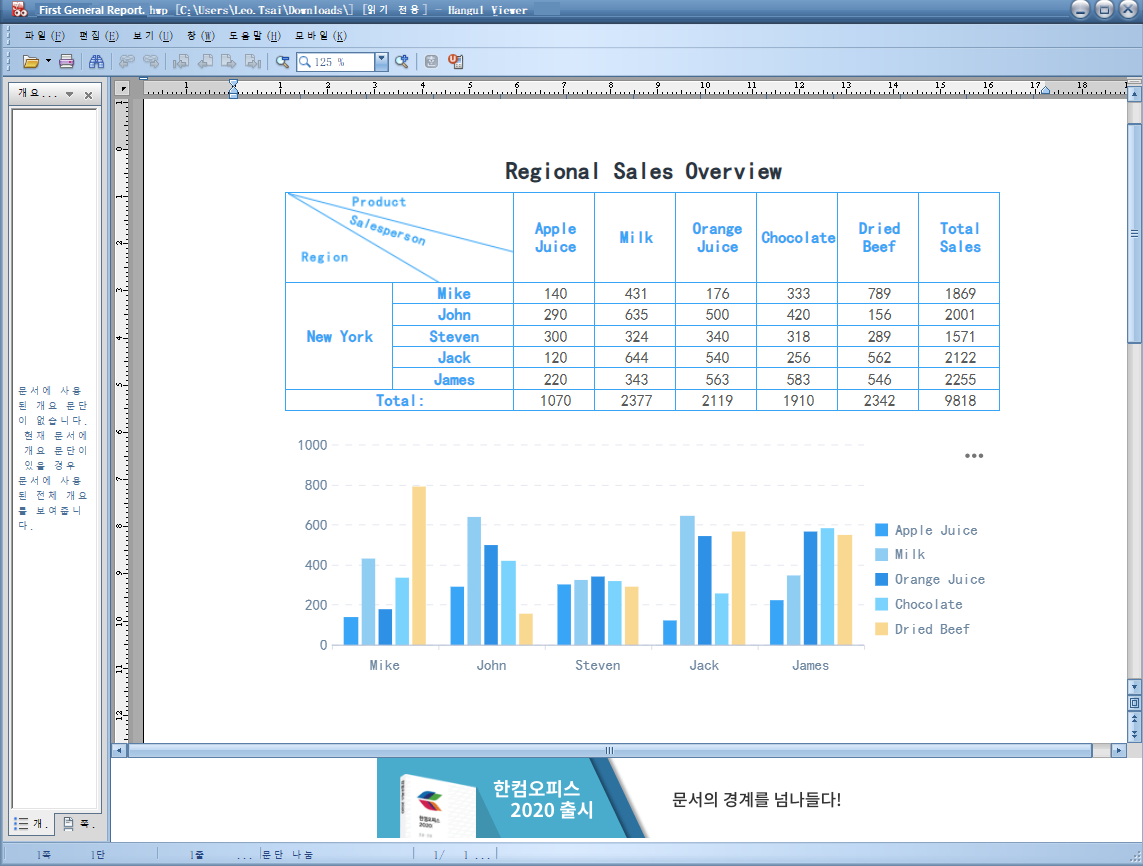Click the red update notification icon
Viewport: 1143px width, 866px height.
(456, 62)
